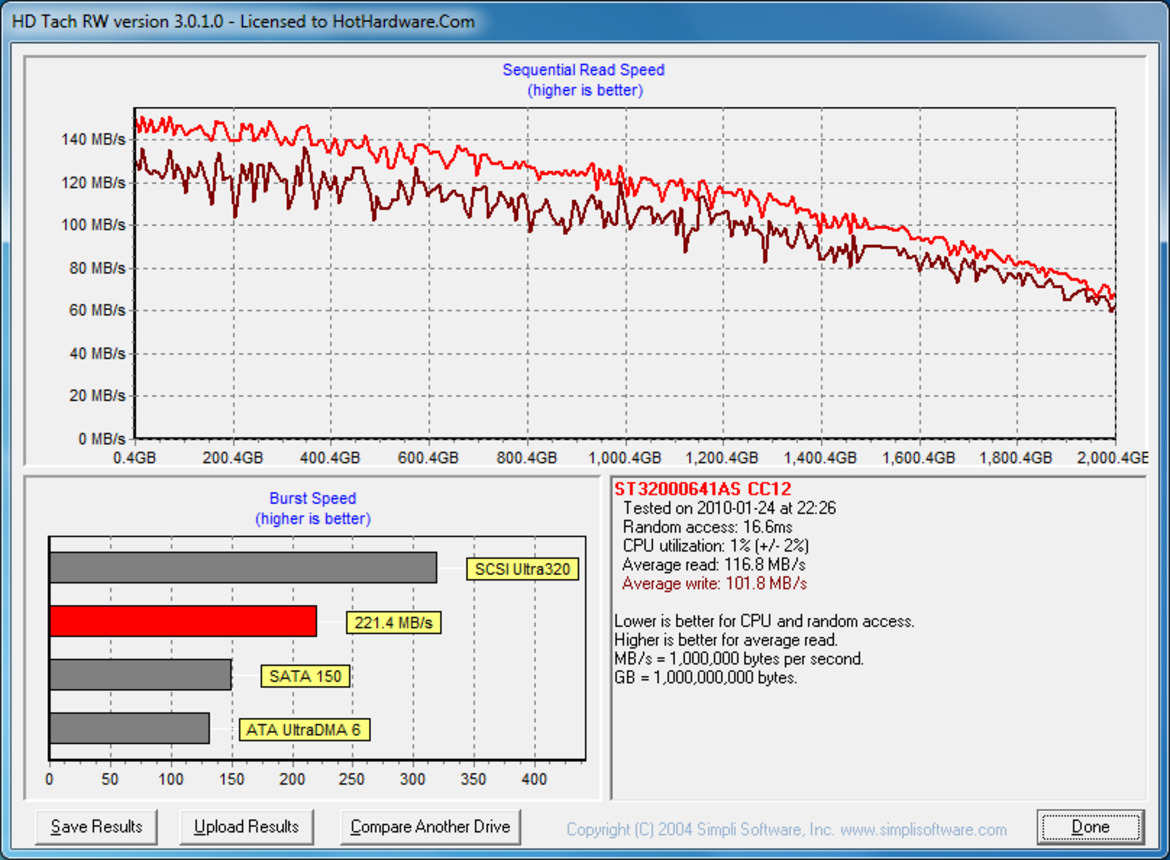Click 'GB = 1,000,000,000 bytes' note
This screenshot has width=1170, height=860.
point(706,677)
